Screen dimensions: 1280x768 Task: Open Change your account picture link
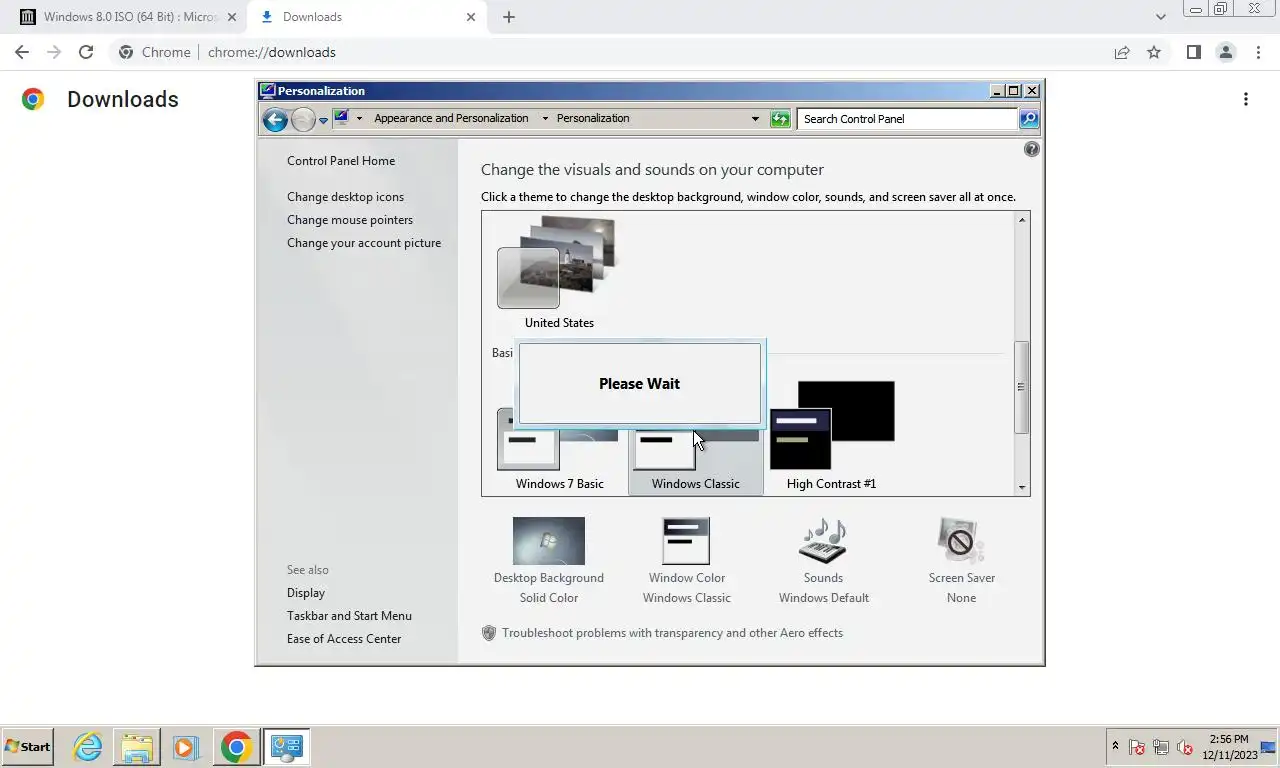[364, 243]
